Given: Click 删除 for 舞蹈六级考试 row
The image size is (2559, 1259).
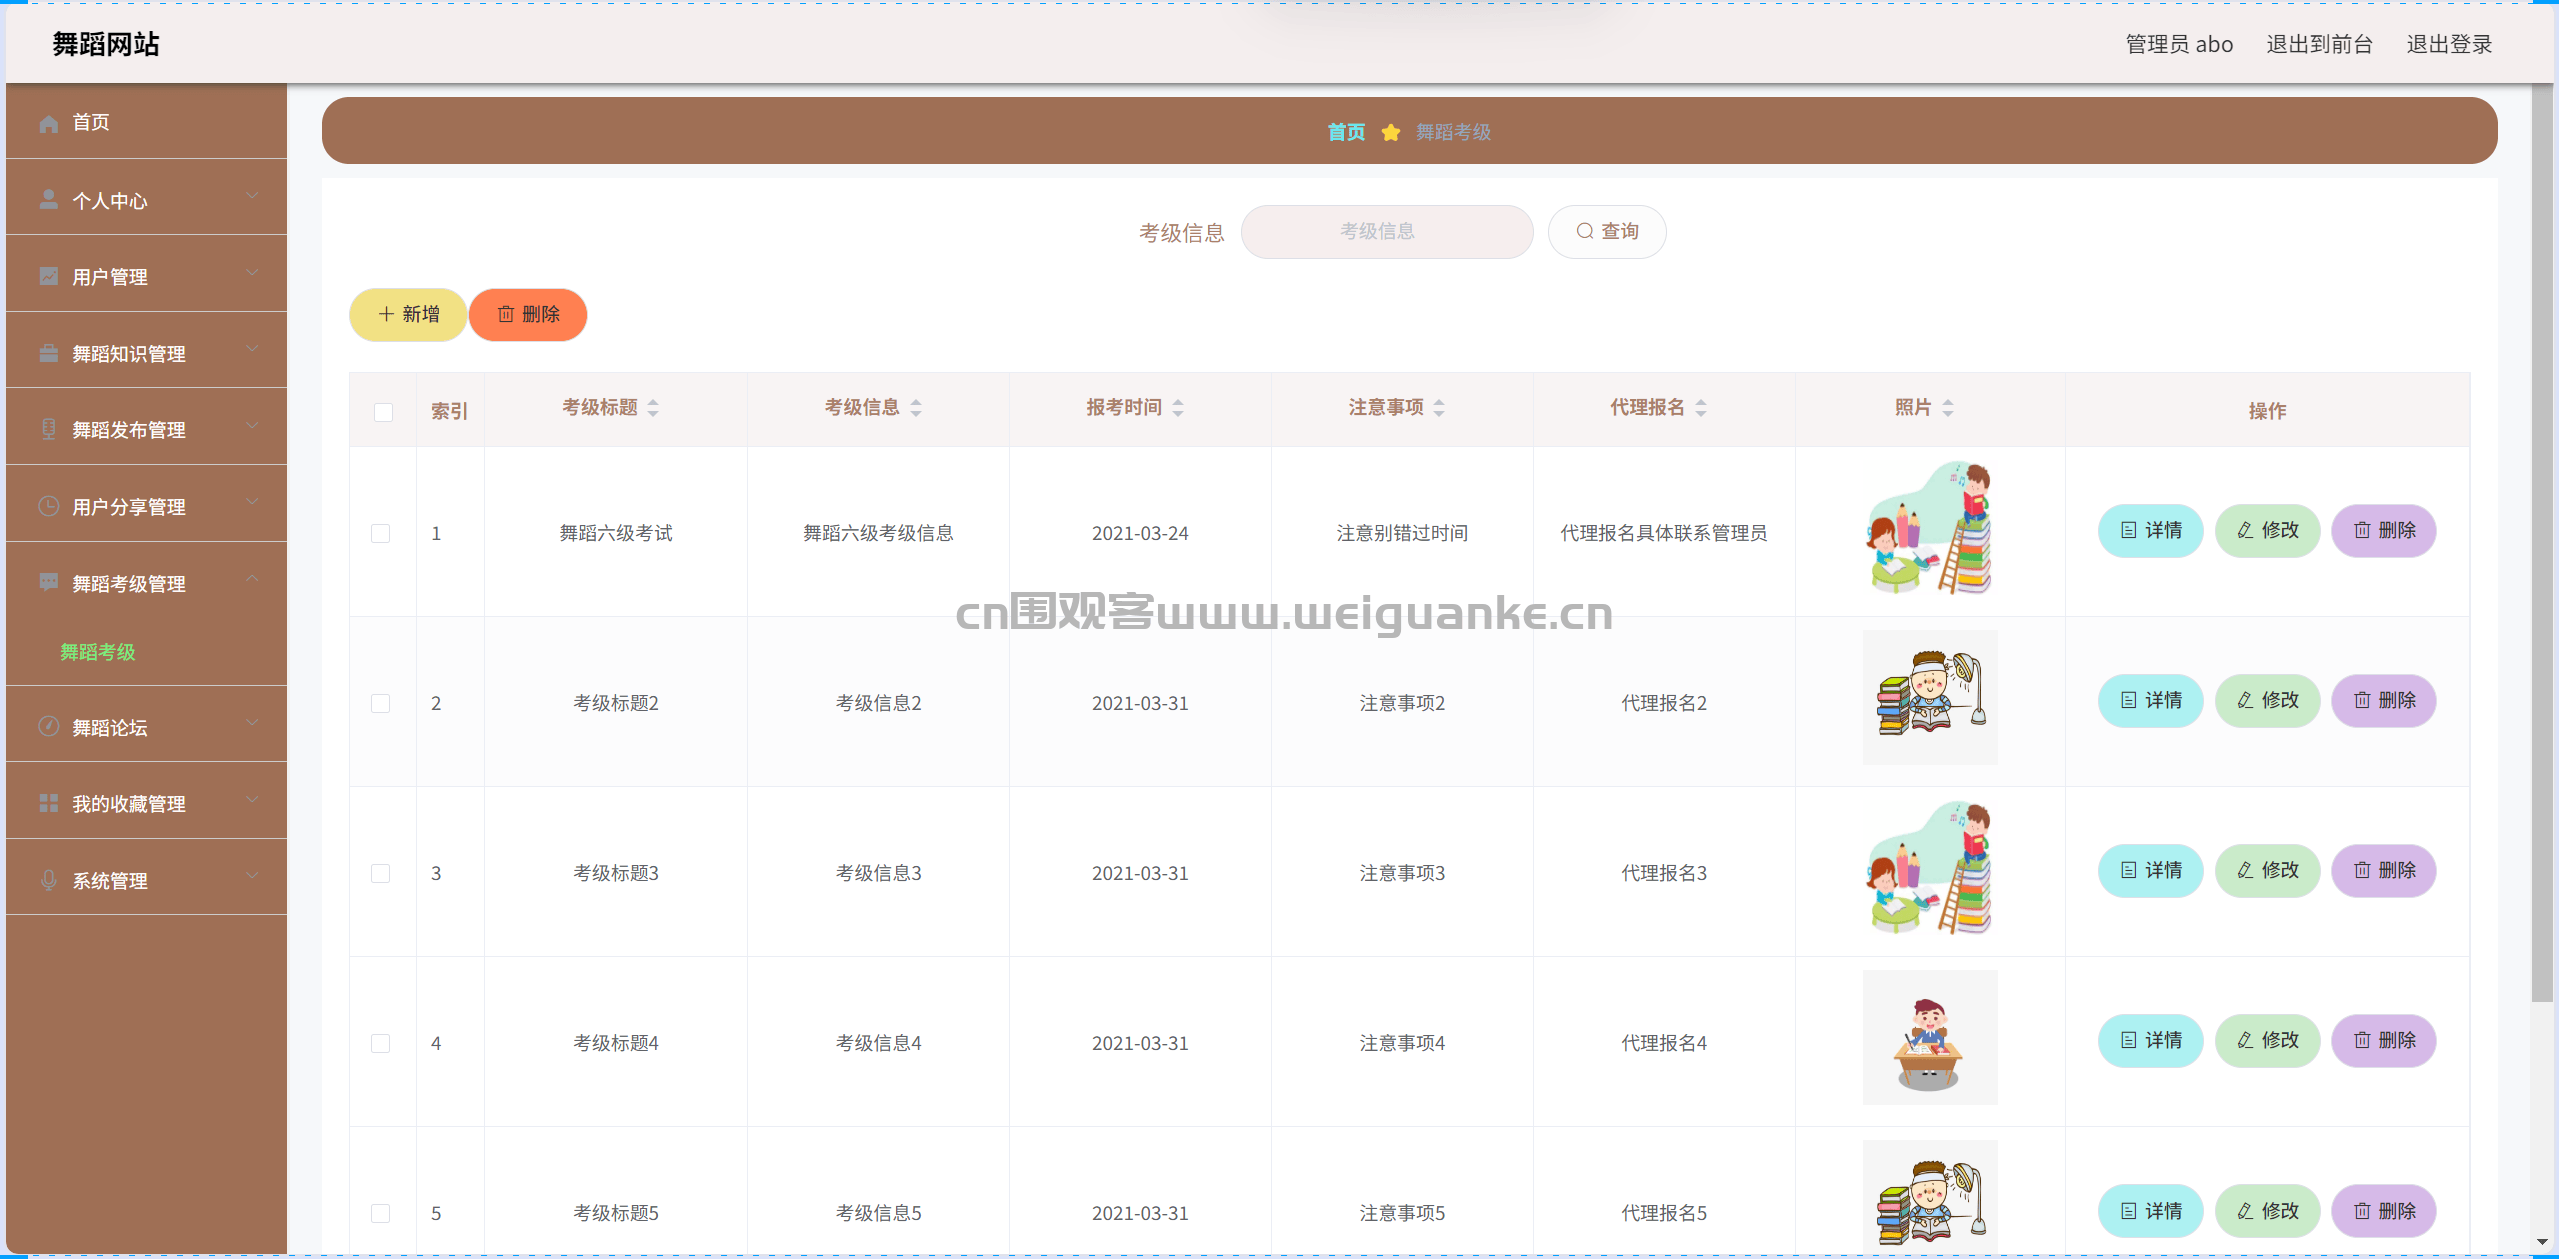Looking at the screenshot, I should coord(2384,531).
